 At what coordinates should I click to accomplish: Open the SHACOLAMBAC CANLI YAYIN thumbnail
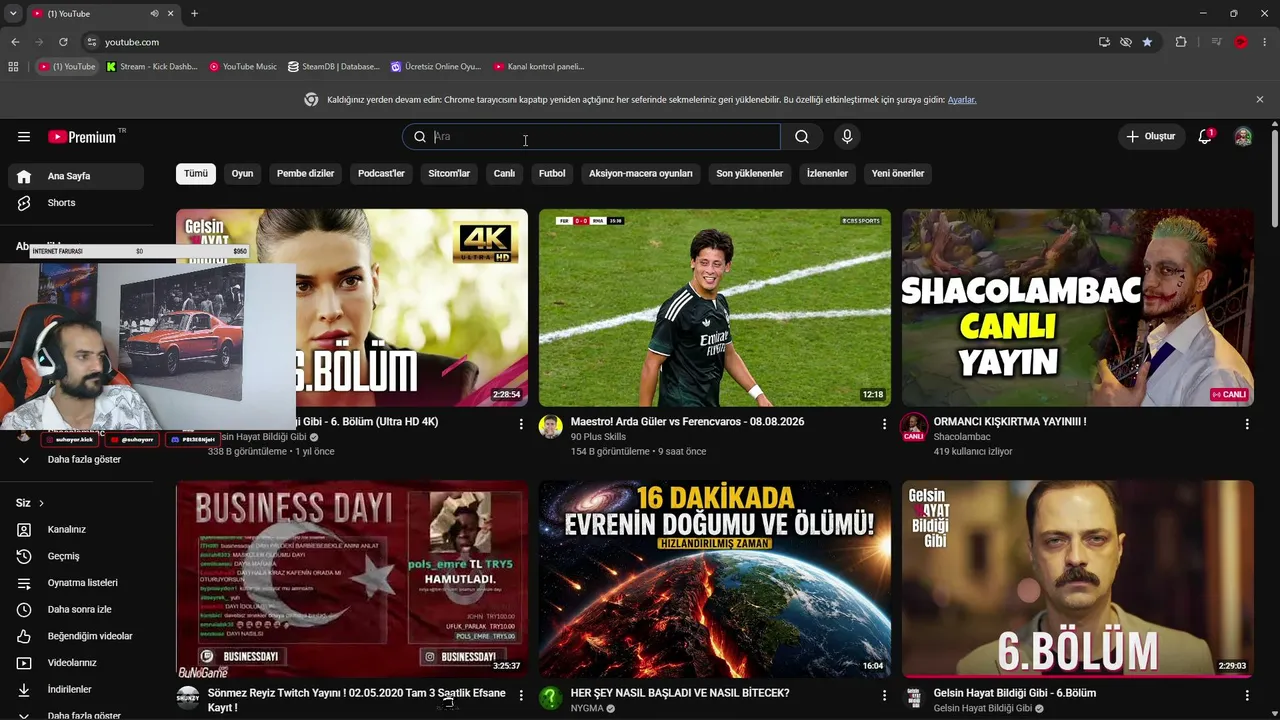pyautogui.click(x=1078, y=308)
